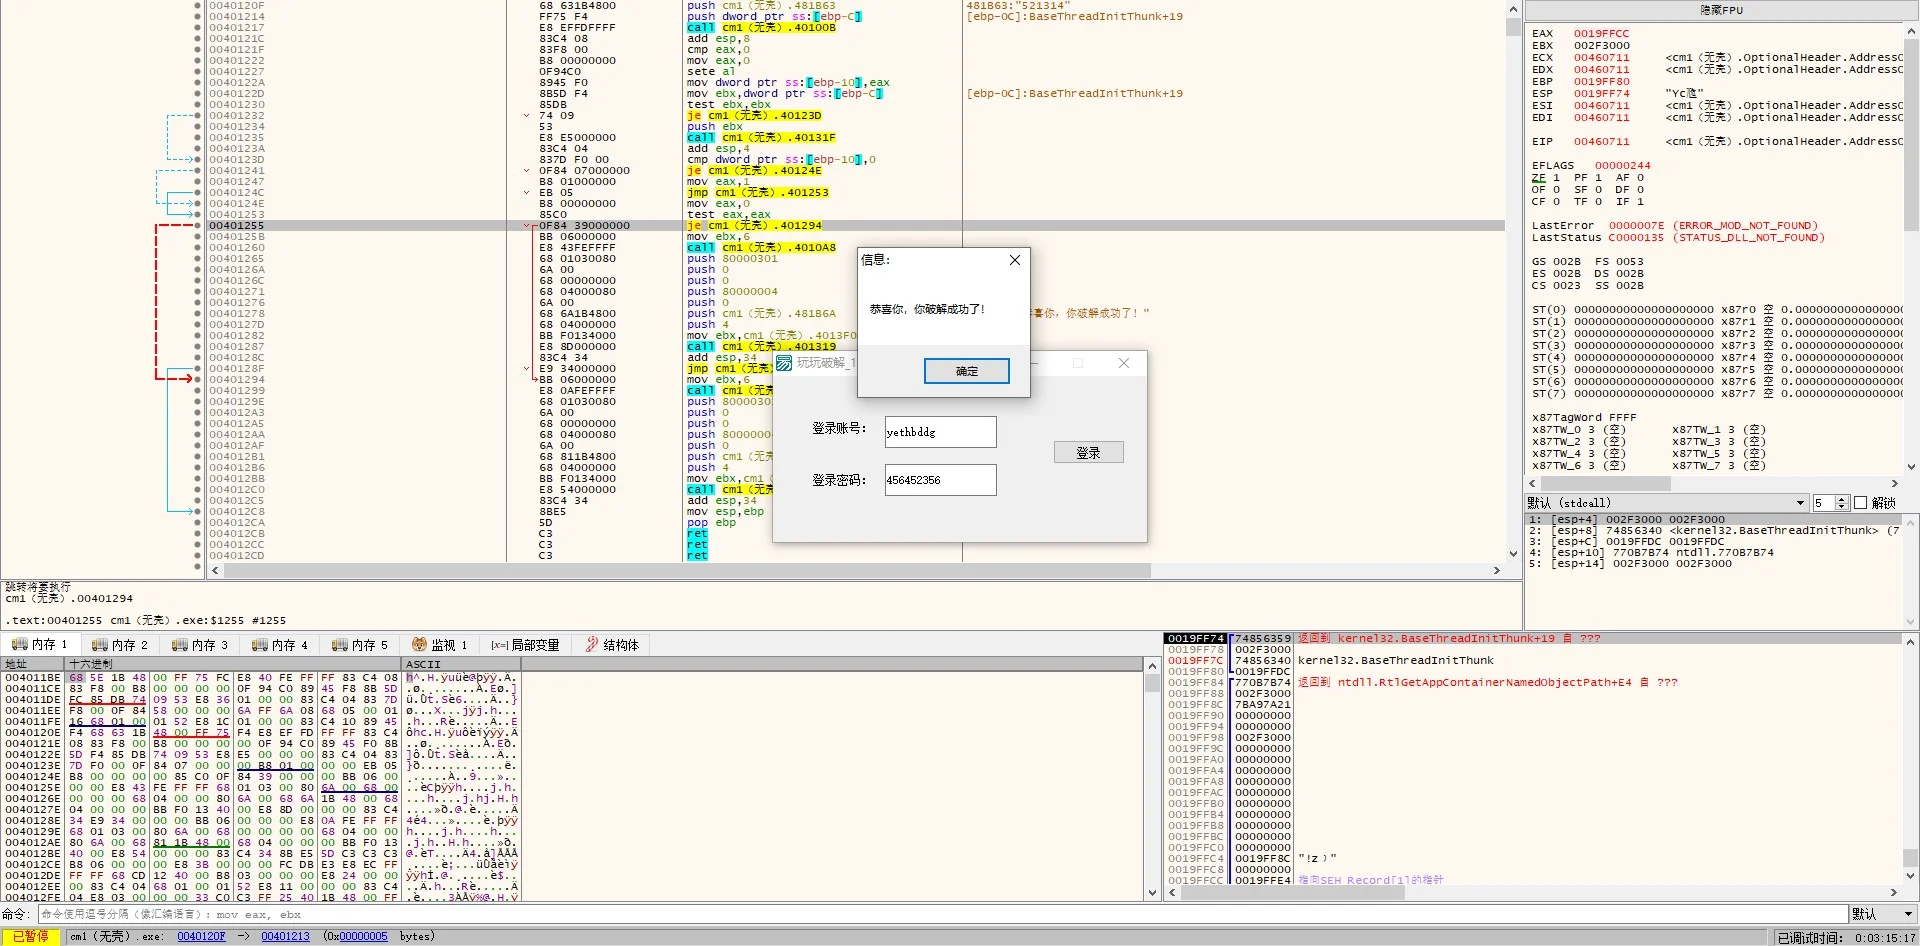Viewport: 1920px width, 946px height.
Task: Toggle breakpoint dot at address 0040128F
Action: [x=198, y=369]
